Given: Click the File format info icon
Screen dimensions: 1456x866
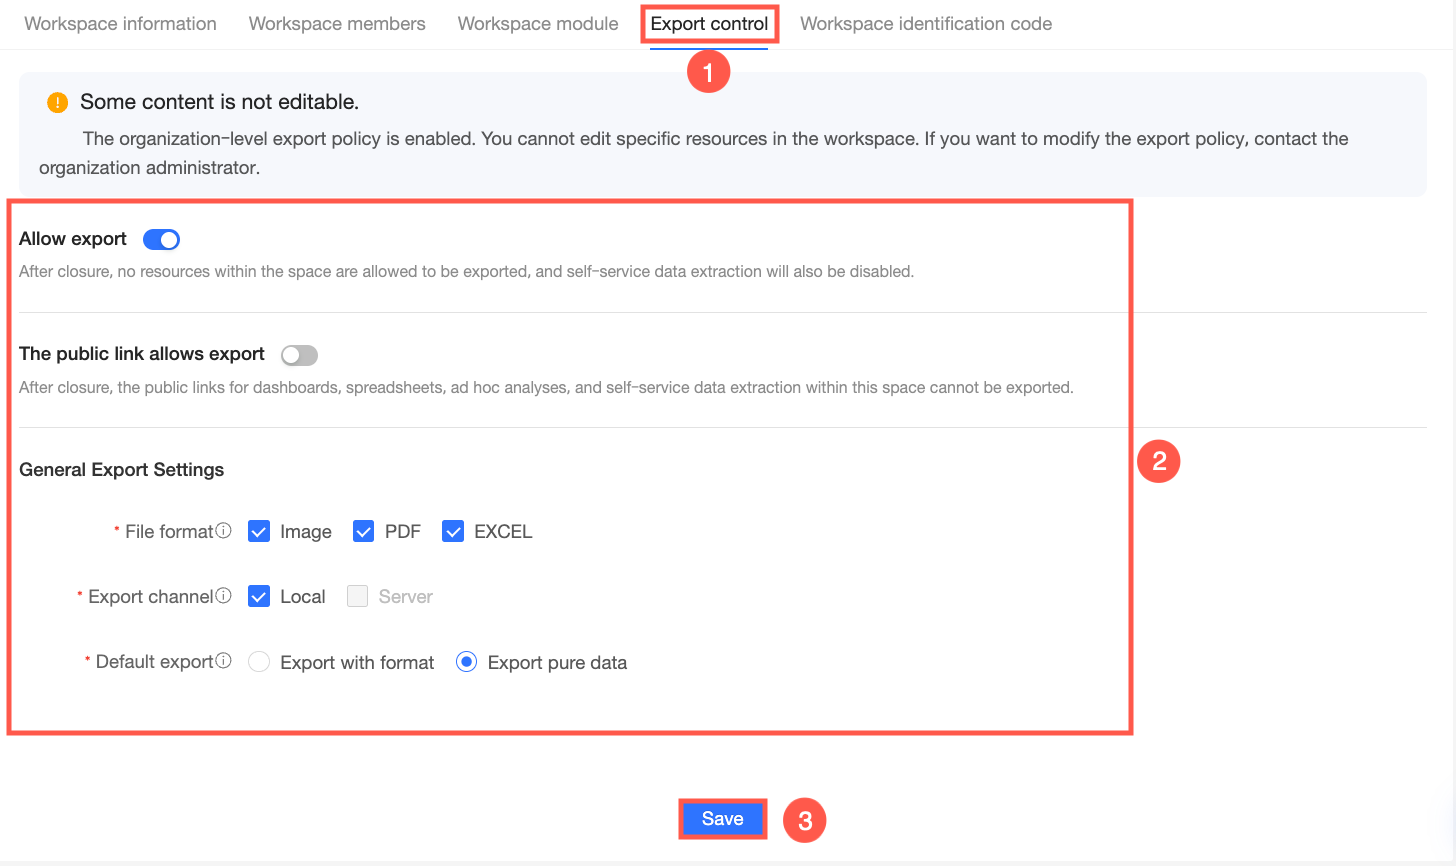Looking at the screenshot, I should pyautogui.click(x=224, y=531).
